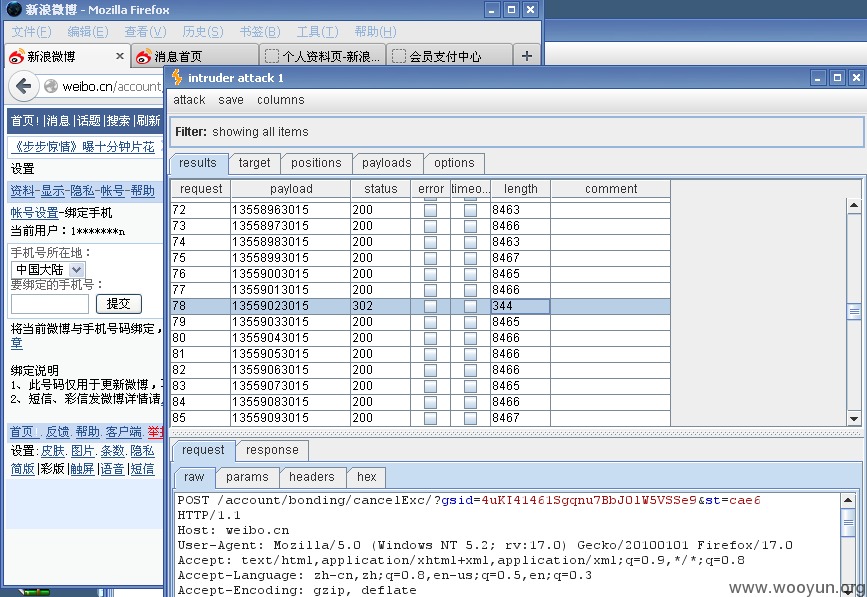Click the Firefox window title icon
Viewport: 867px width, 597px height.
pyautogui.click(x=14, y=9)
